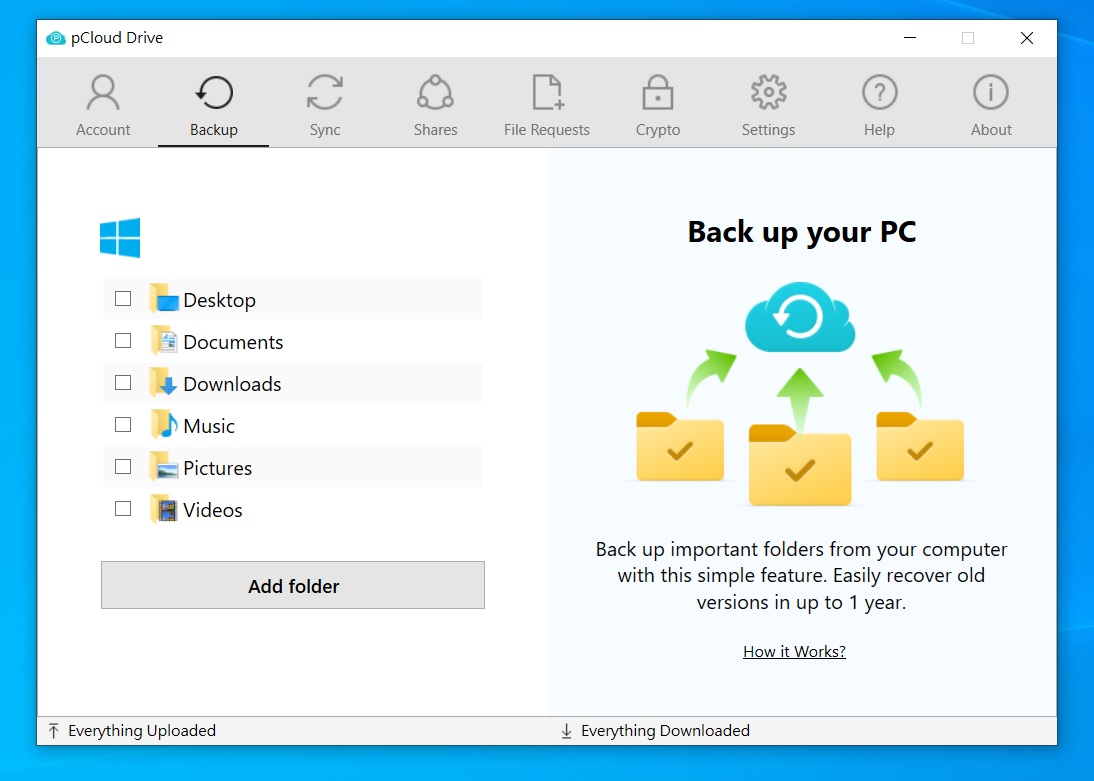Click the Videos folder icon
Screen dimensions: 1094x781
tap(164, 509)
